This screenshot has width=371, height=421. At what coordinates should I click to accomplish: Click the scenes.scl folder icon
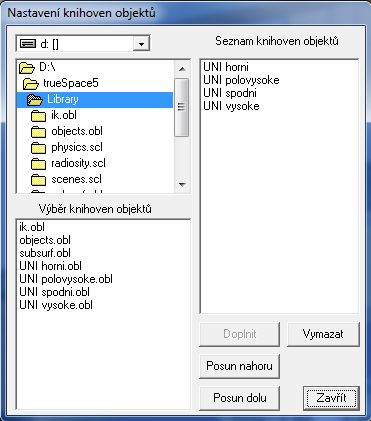39,180
